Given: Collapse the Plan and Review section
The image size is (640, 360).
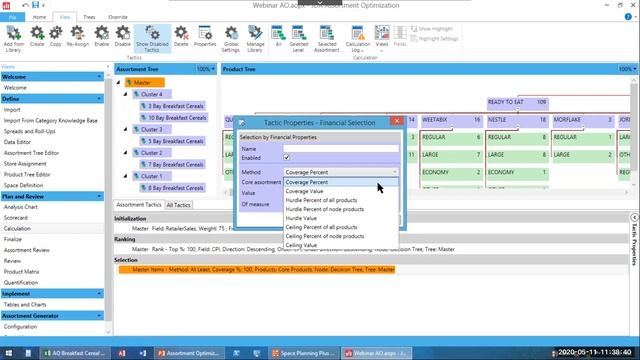Looking at the screenshot, I should click(x=99, y=196).
